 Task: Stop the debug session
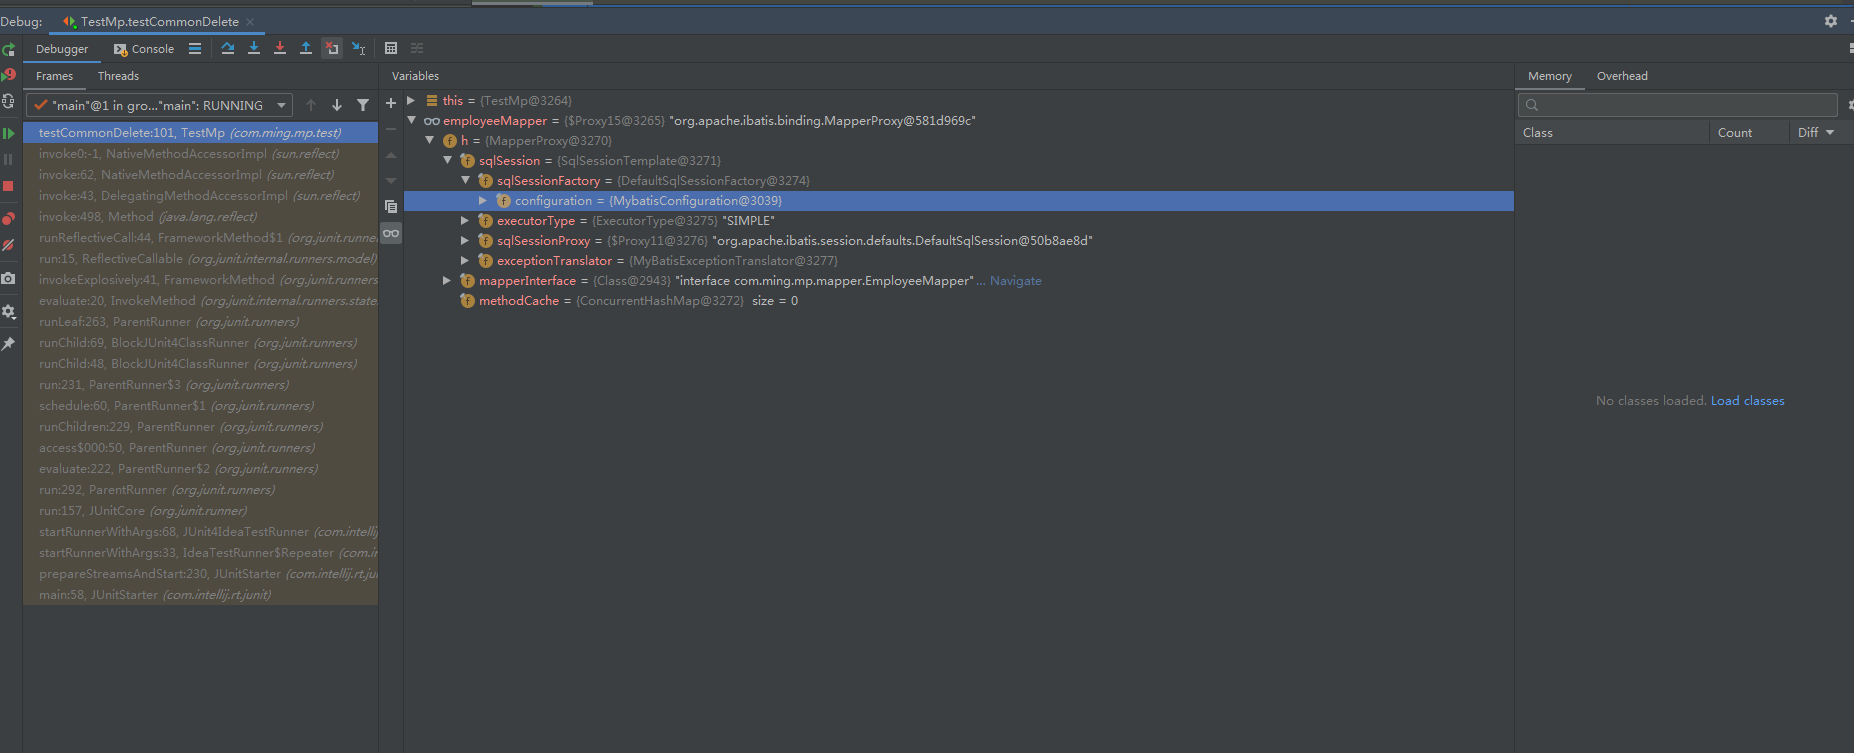point(8,186)
